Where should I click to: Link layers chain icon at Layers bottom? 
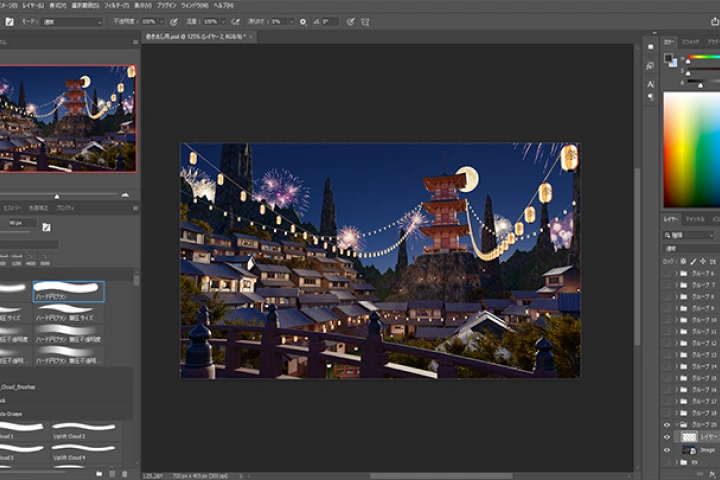(700, 474)
